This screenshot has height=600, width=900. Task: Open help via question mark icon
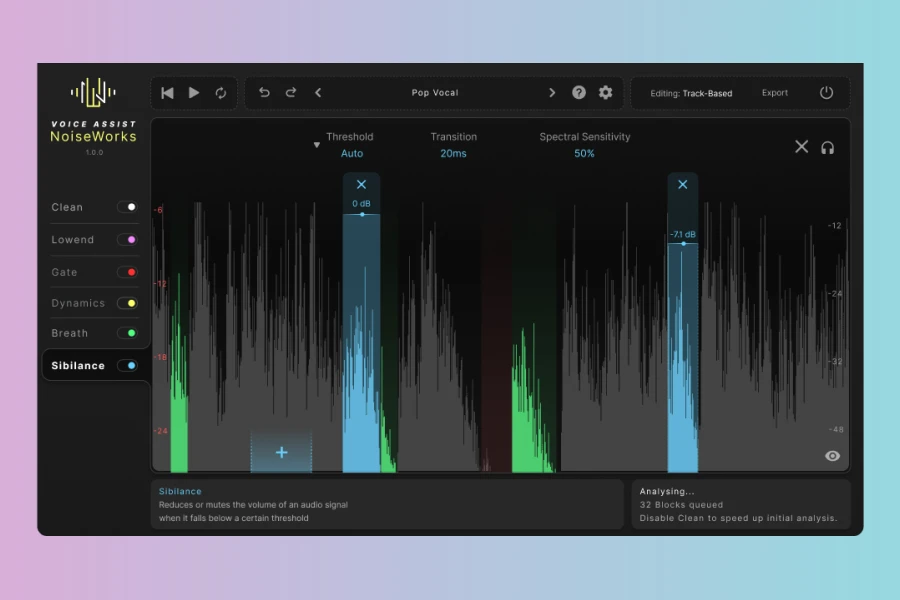point(579,93)
